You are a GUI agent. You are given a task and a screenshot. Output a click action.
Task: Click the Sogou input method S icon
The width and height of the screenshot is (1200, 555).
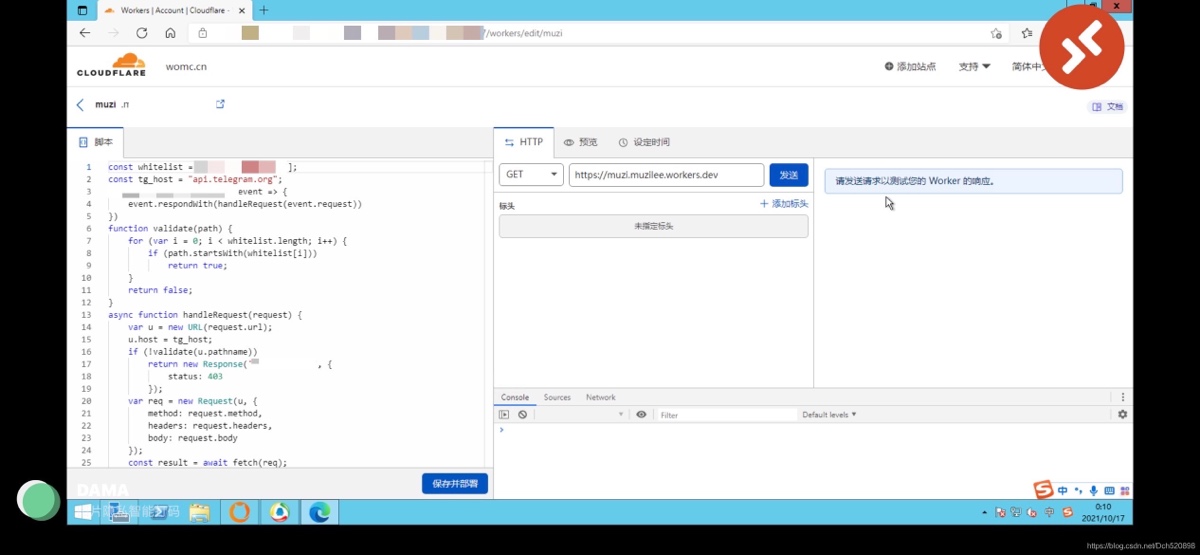[x=1044, y=489]
